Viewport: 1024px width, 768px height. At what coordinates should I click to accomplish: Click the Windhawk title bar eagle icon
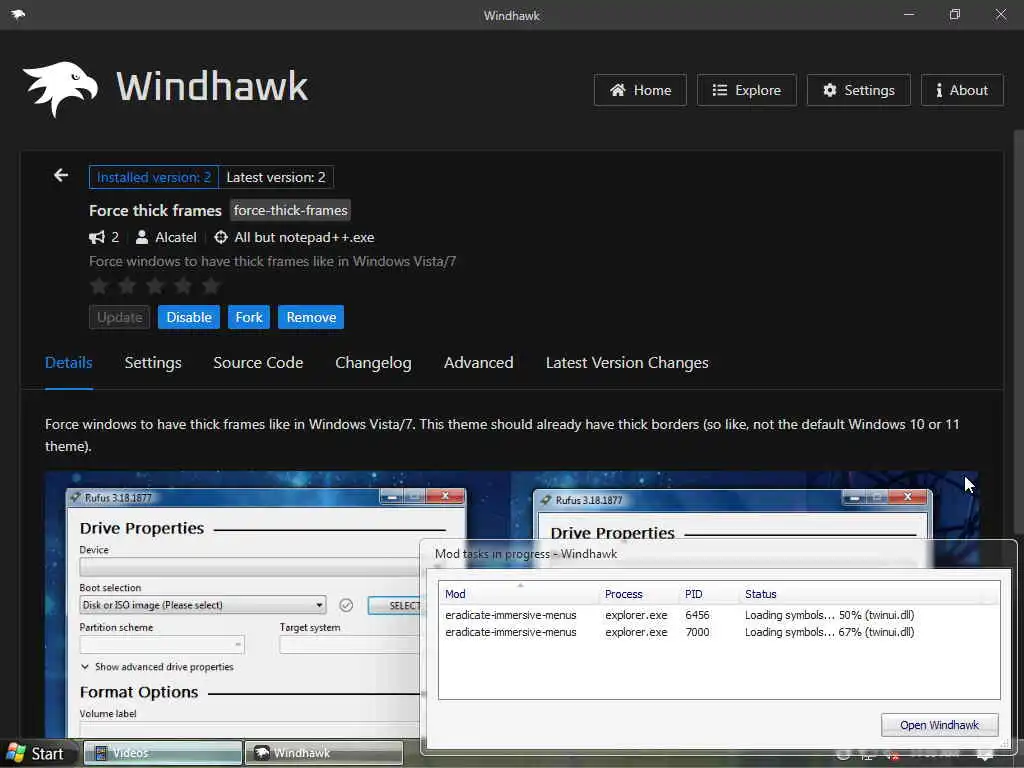tap(18, 14)
